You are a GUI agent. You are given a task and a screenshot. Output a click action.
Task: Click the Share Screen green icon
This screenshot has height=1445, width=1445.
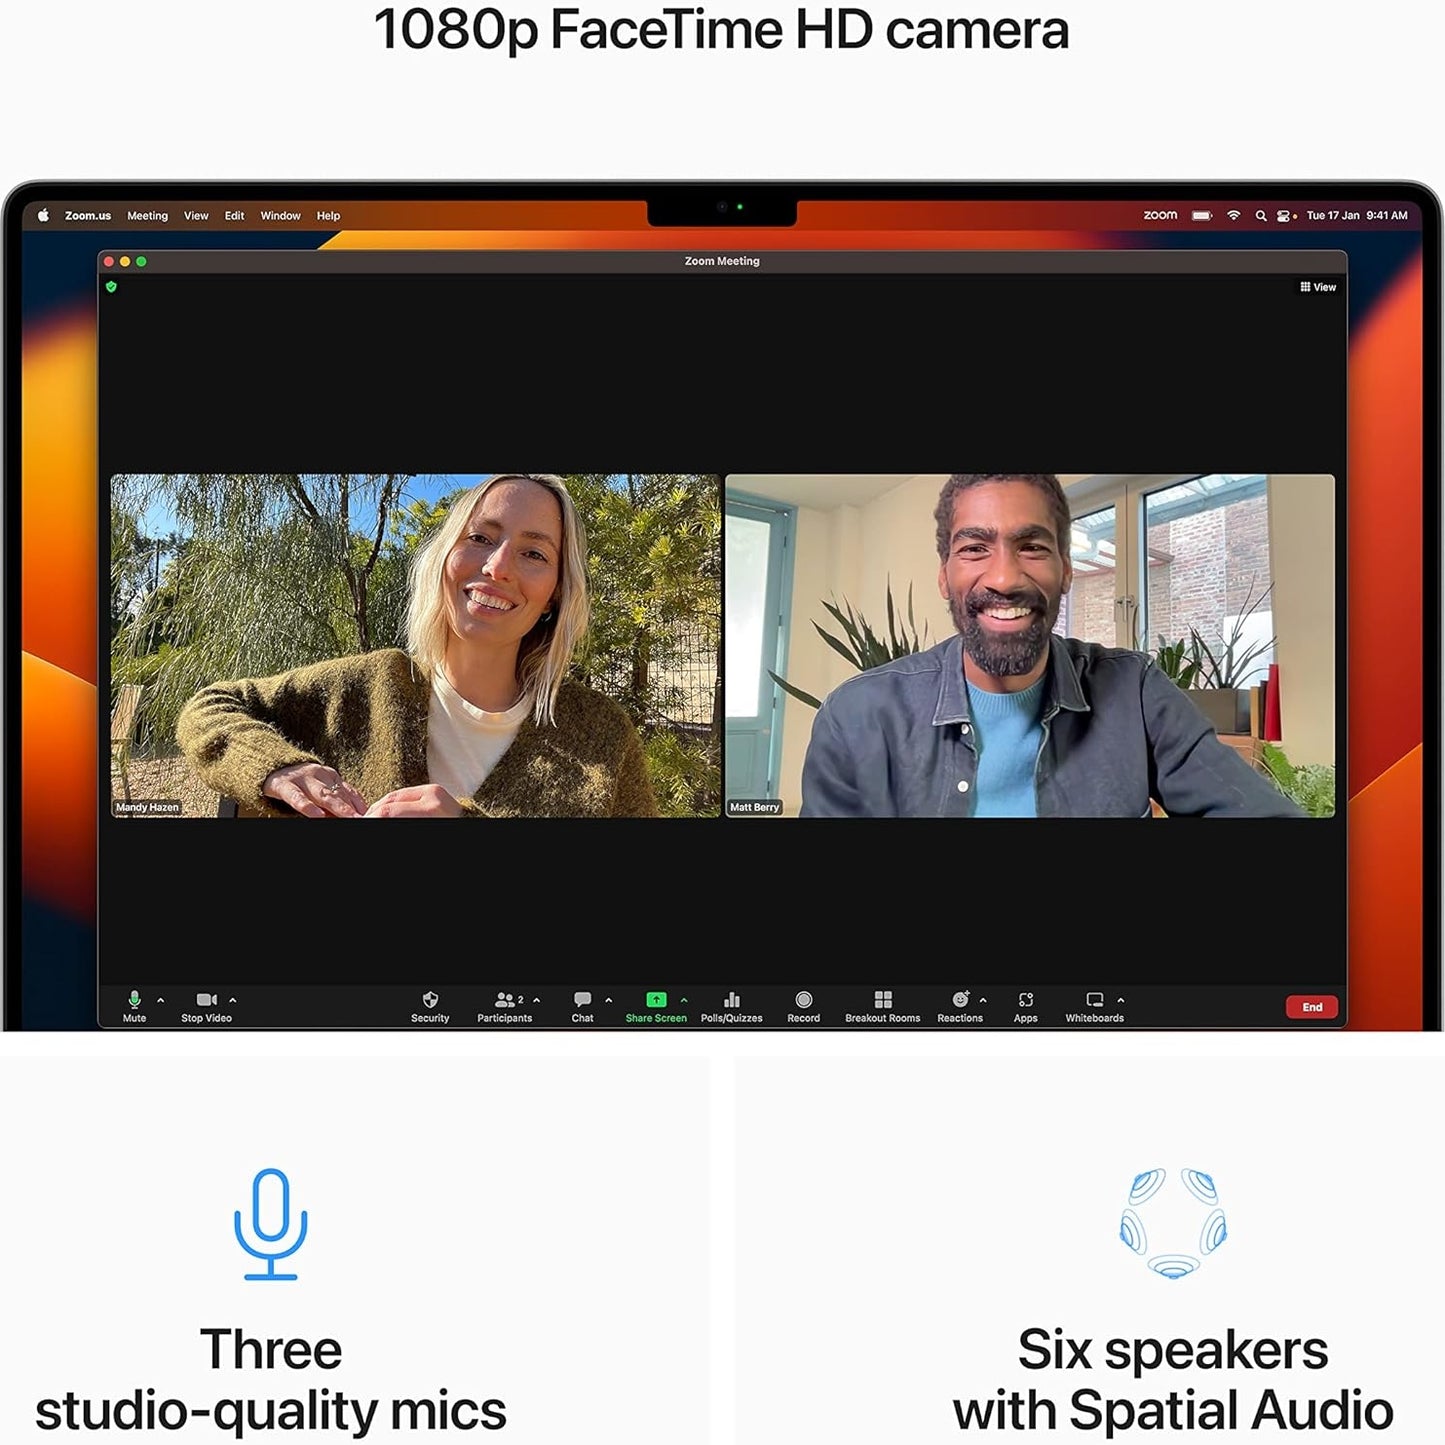[x=656, y=1000]
